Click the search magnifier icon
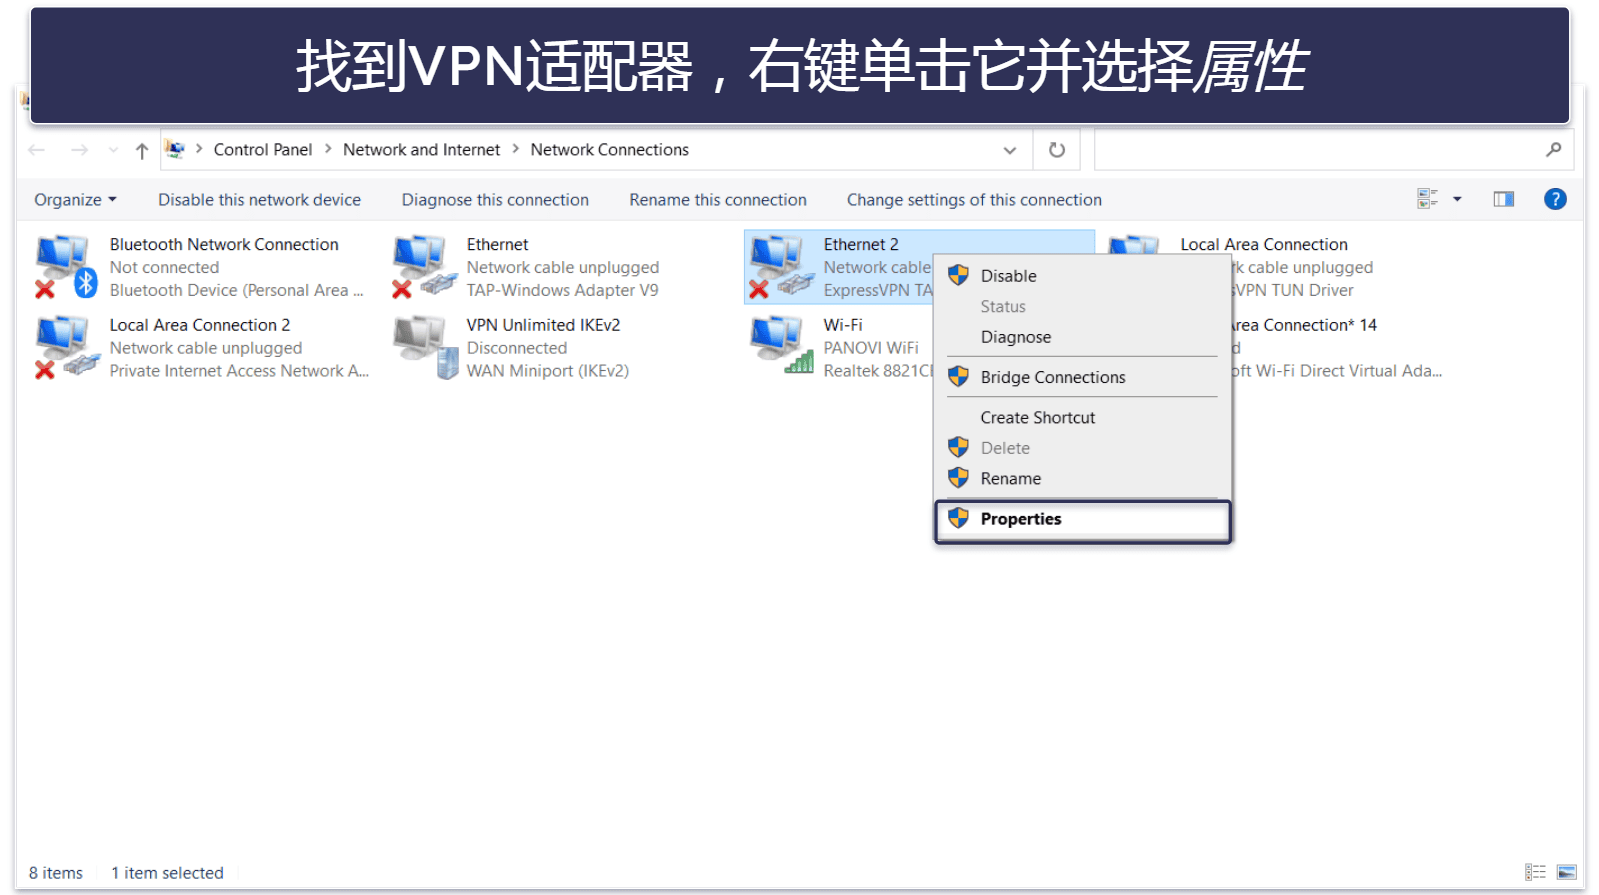 tap(1553, 150)
